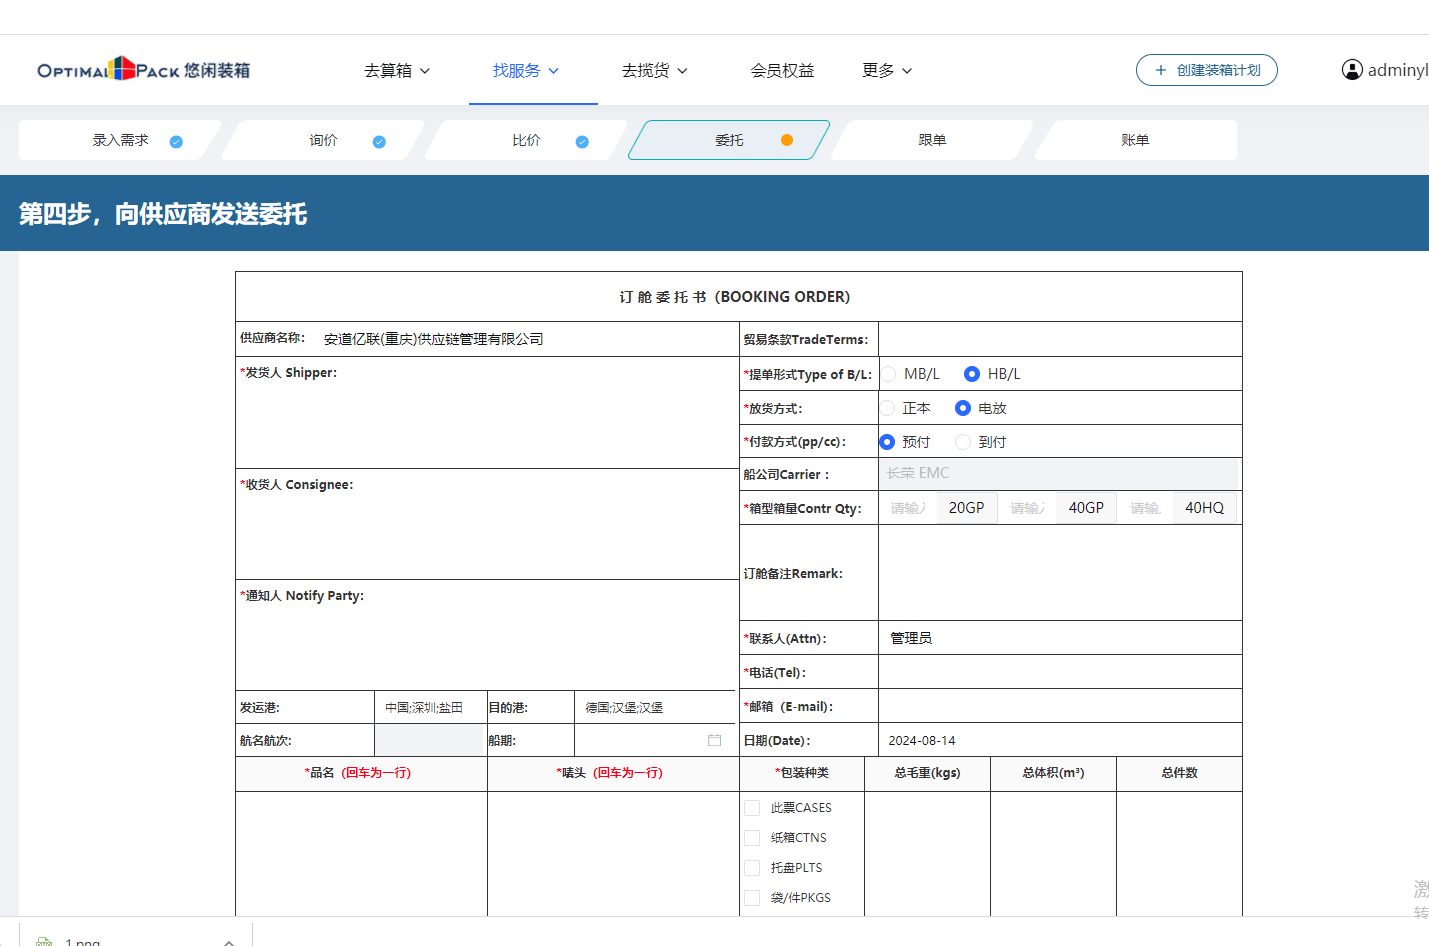Go to the 录入需求 step tab
The width and height of the screenshot is (1429, 946).
point(120,140)
